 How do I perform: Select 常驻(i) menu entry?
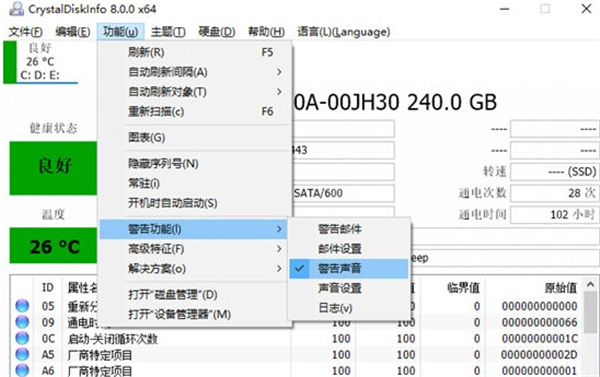(x=194, y=183)
